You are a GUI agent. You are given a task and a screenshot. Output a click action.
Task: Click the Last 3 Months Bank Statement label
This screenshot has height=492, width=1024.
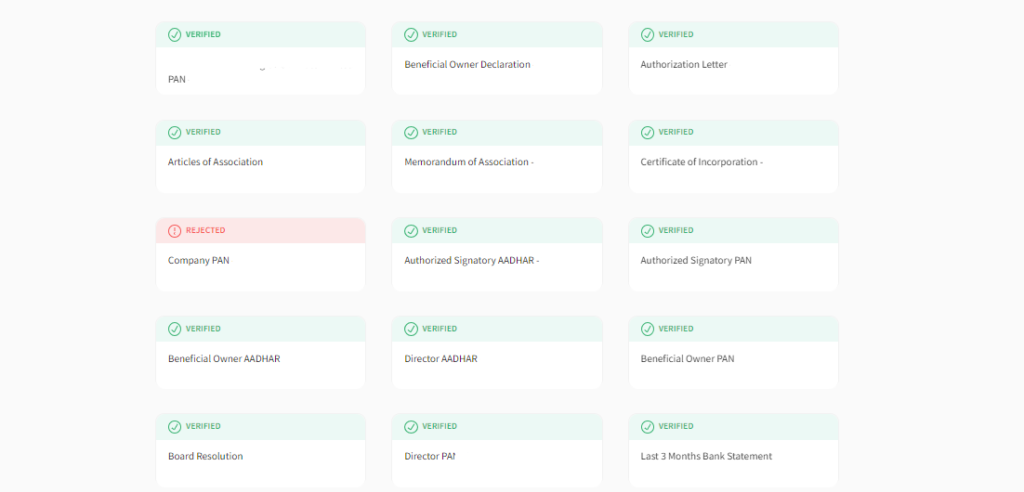coord(706,457)
